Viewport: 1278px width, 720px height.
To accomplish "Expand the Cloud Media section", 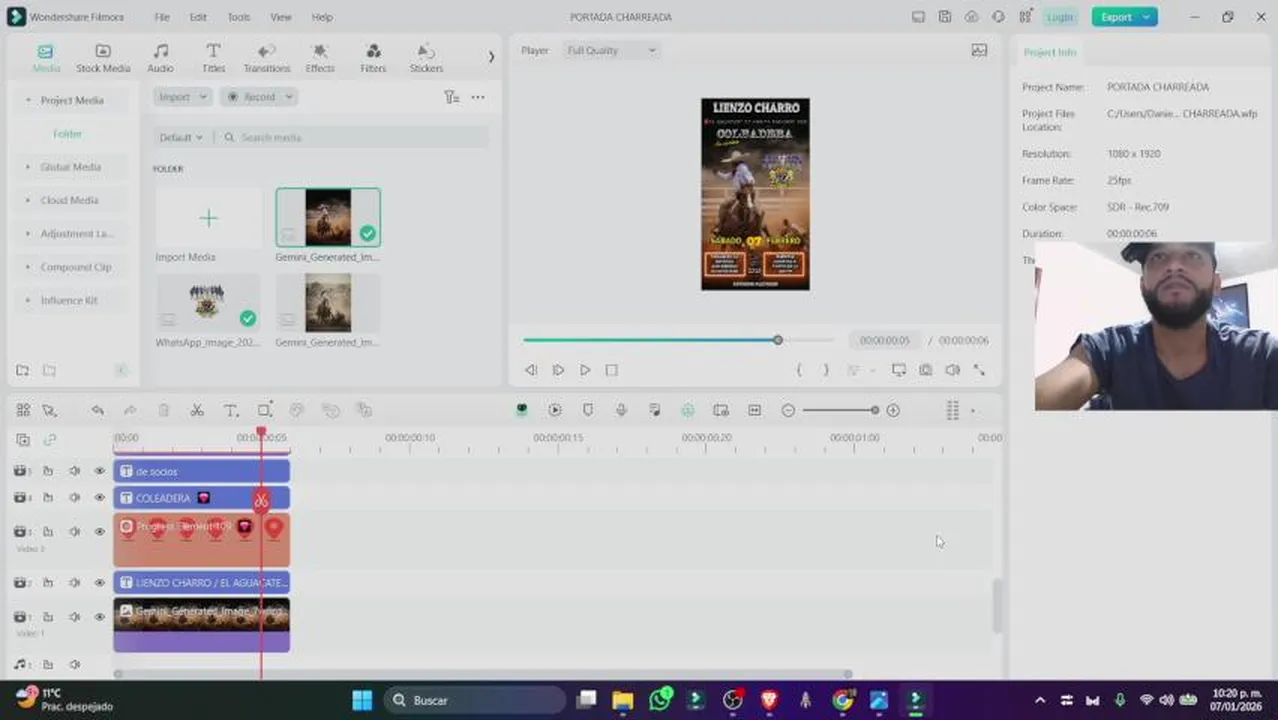I will (27, 200).
